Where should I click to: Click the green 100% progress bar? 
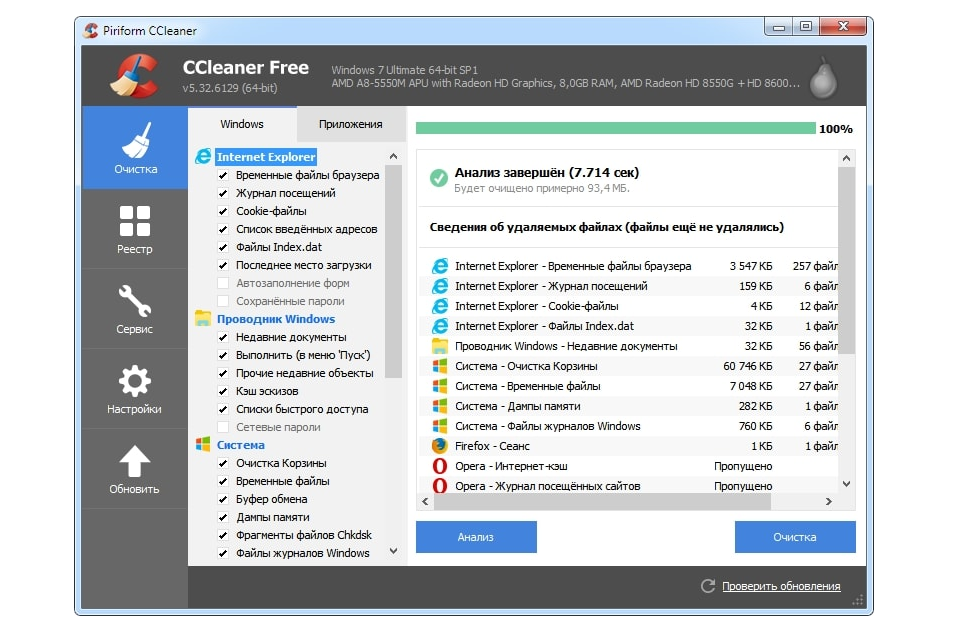[x=615, y=128]
